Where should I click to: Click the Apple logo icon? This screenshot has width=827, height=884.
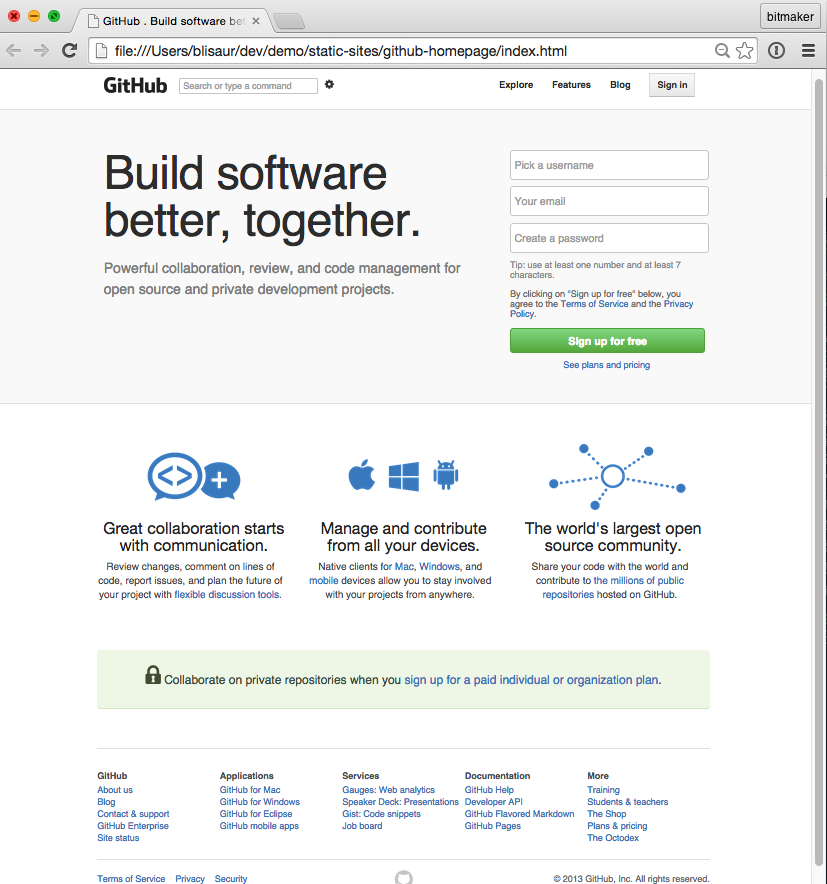[x=361, y=475]
